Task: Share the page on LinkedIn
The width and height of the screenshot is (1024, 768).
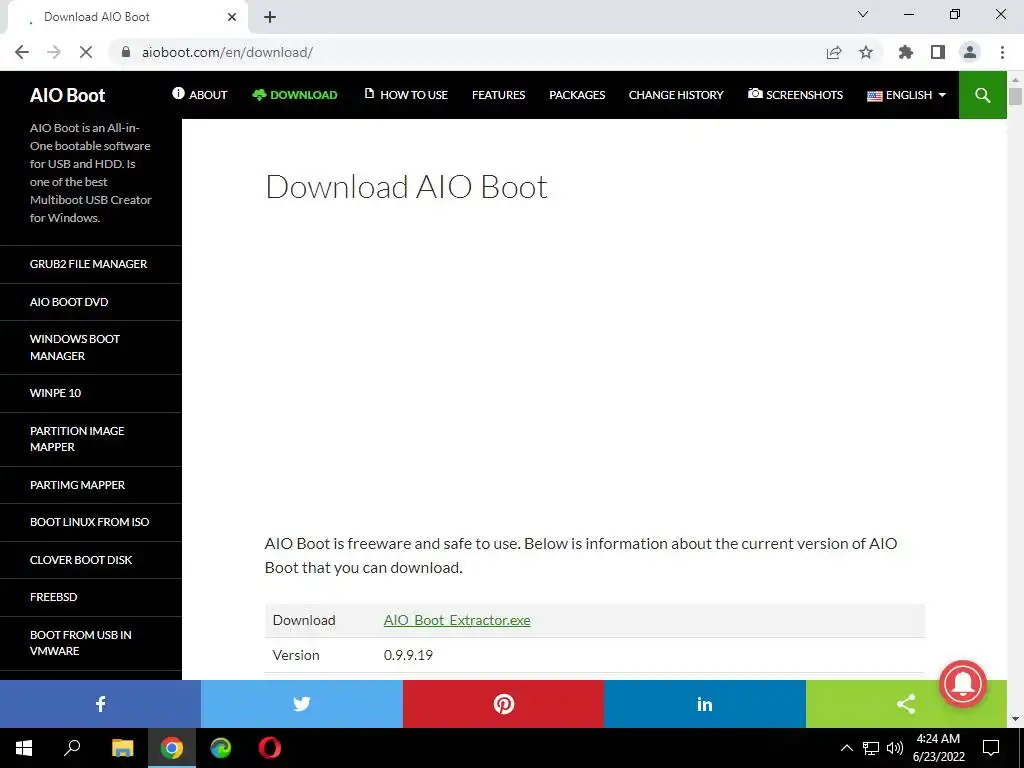Action: [x=705, y=704]
